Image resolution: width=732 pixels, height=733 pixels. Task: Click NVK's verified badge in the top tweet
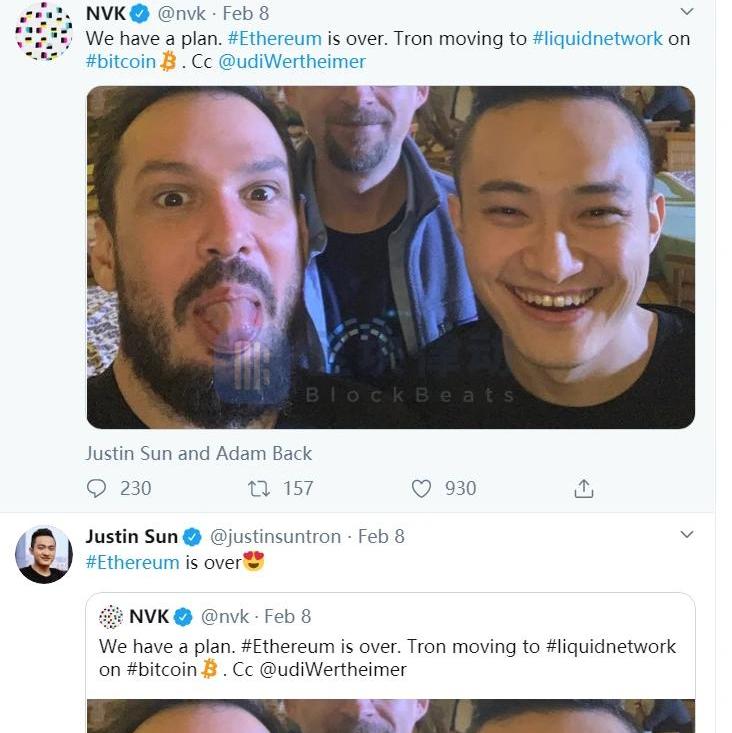click(x=141, y=14)
